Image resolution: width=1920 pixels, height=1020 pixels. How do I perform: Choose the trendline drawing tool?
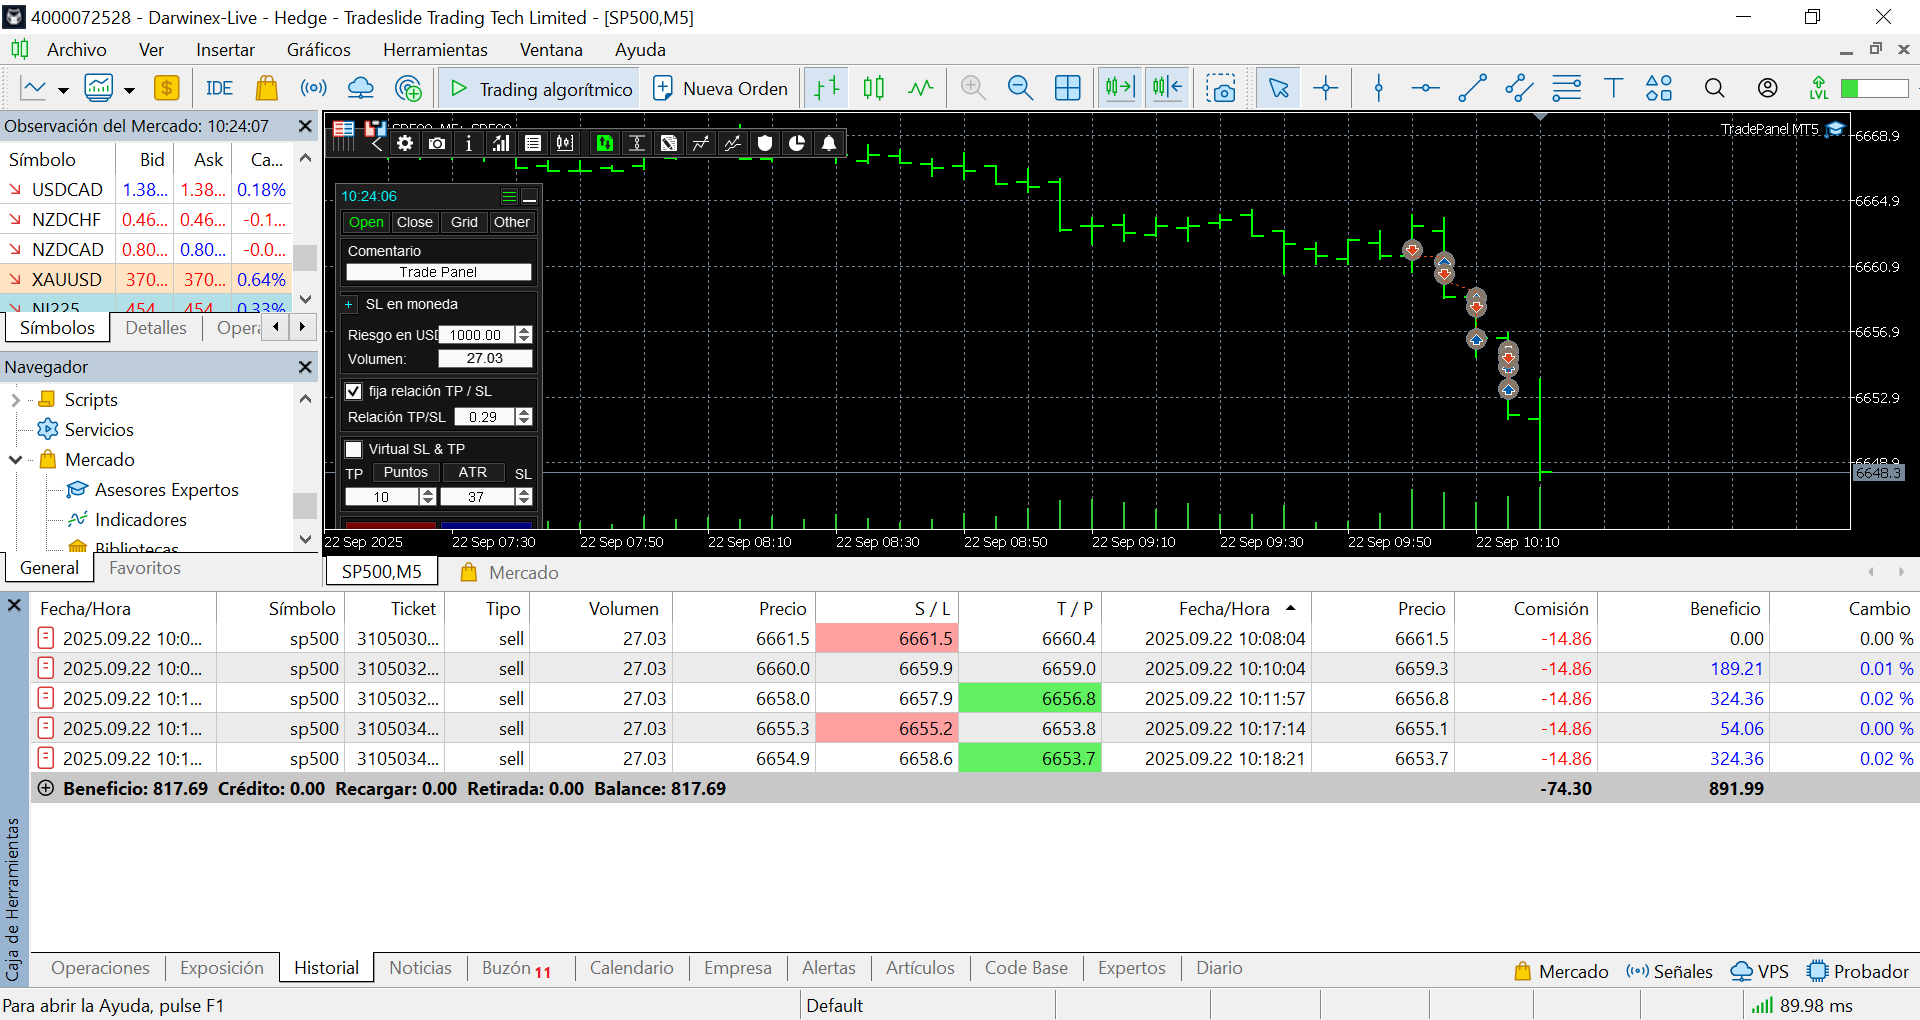[x=1472, y=88]
